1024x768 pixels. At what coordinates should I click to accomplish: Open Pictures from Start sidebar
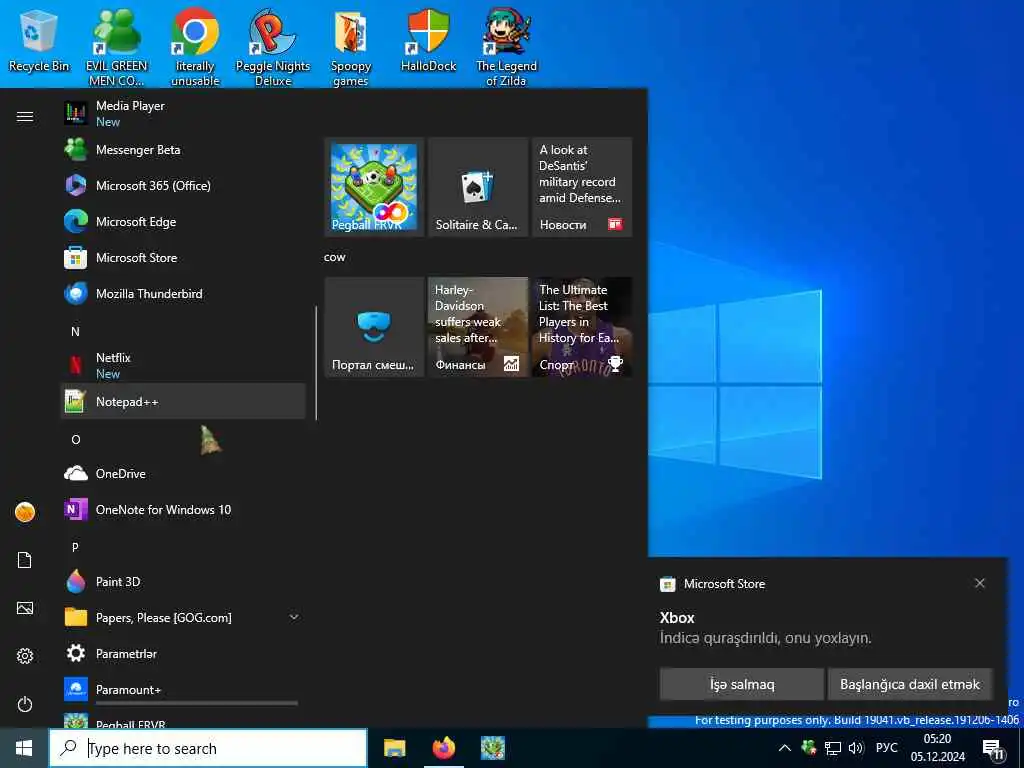coord(25,608)
